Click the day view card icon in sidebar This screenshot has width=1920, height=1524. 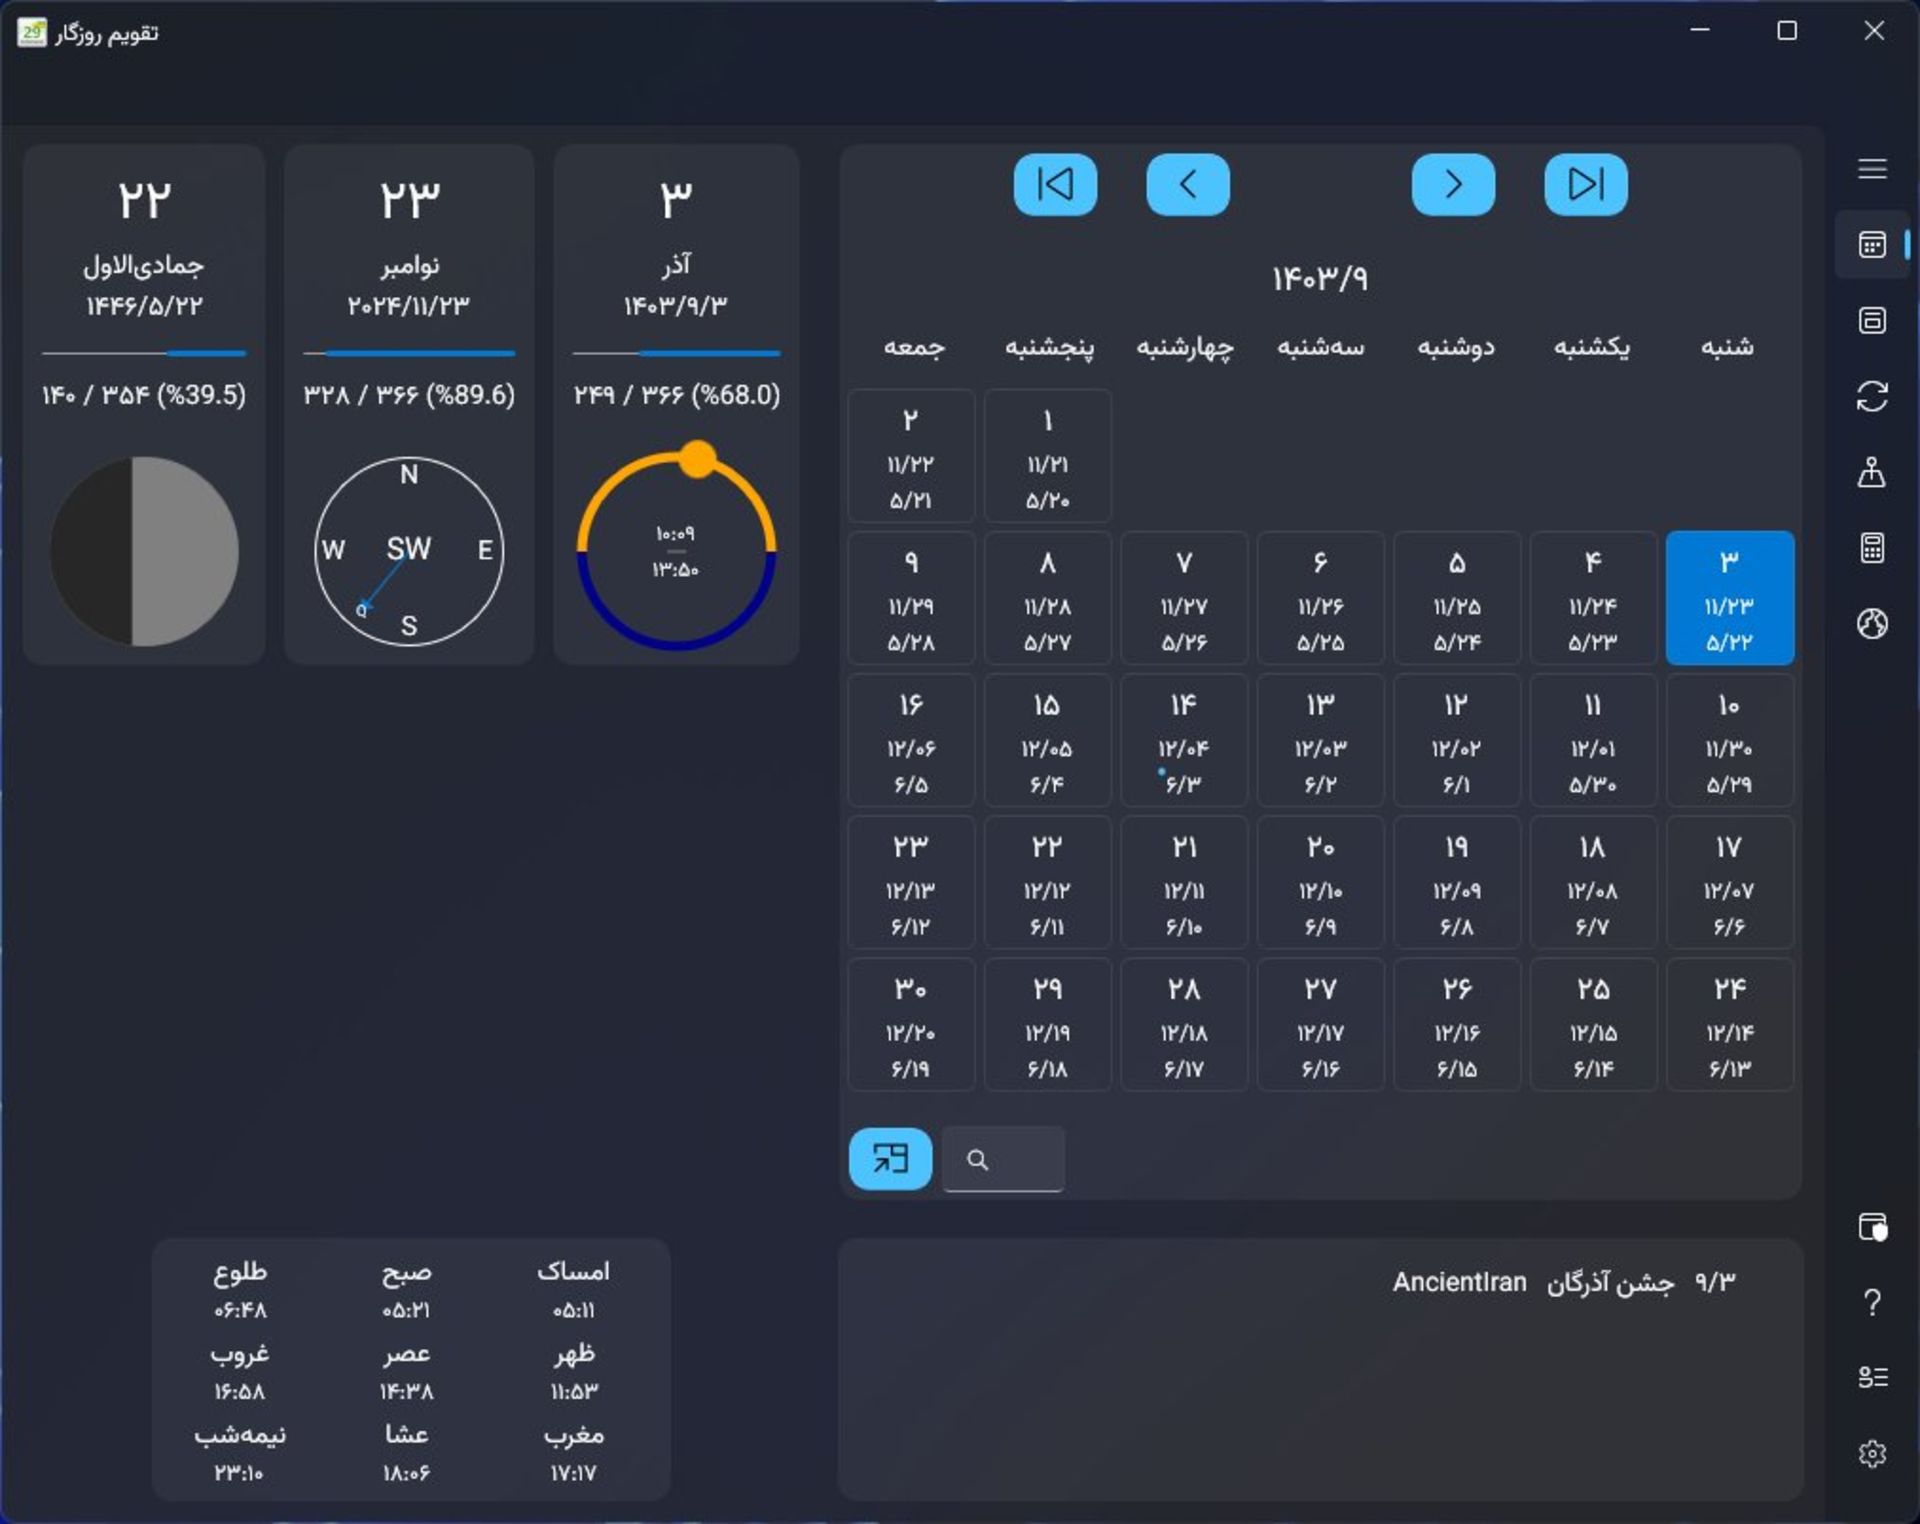(1872, 320)
